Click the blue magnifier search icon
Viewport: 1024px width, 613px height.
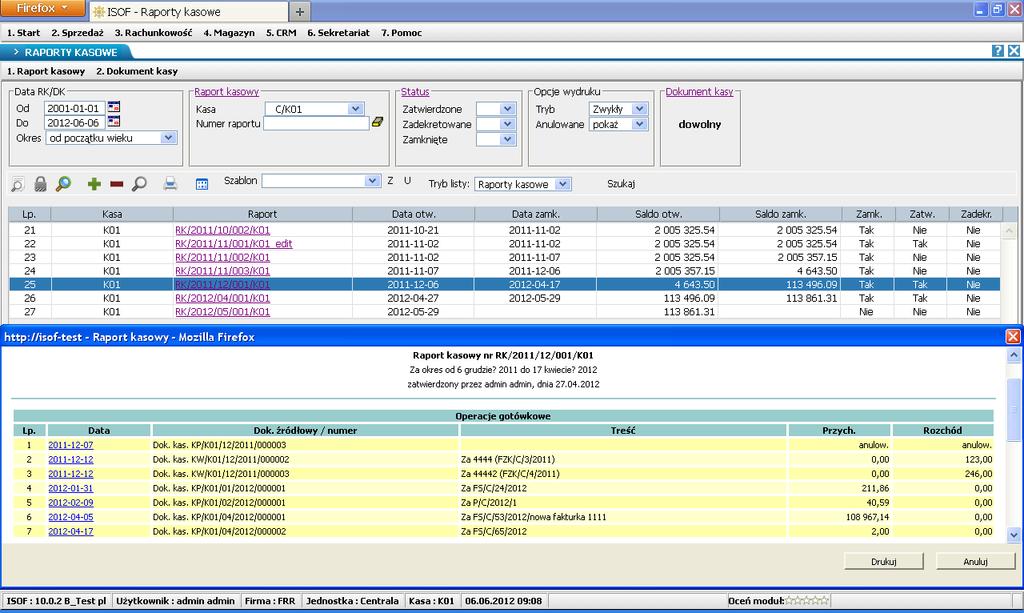coord(63,184)
